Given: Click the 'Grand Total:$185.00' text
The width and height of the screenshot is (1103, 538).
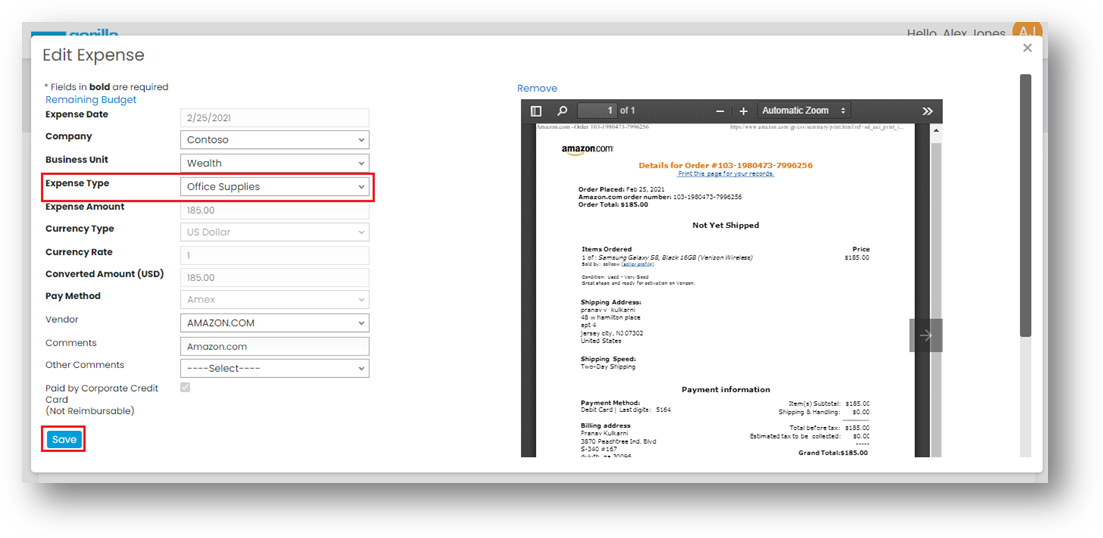Looking at the screenshot, I should (x=833, y=452).
